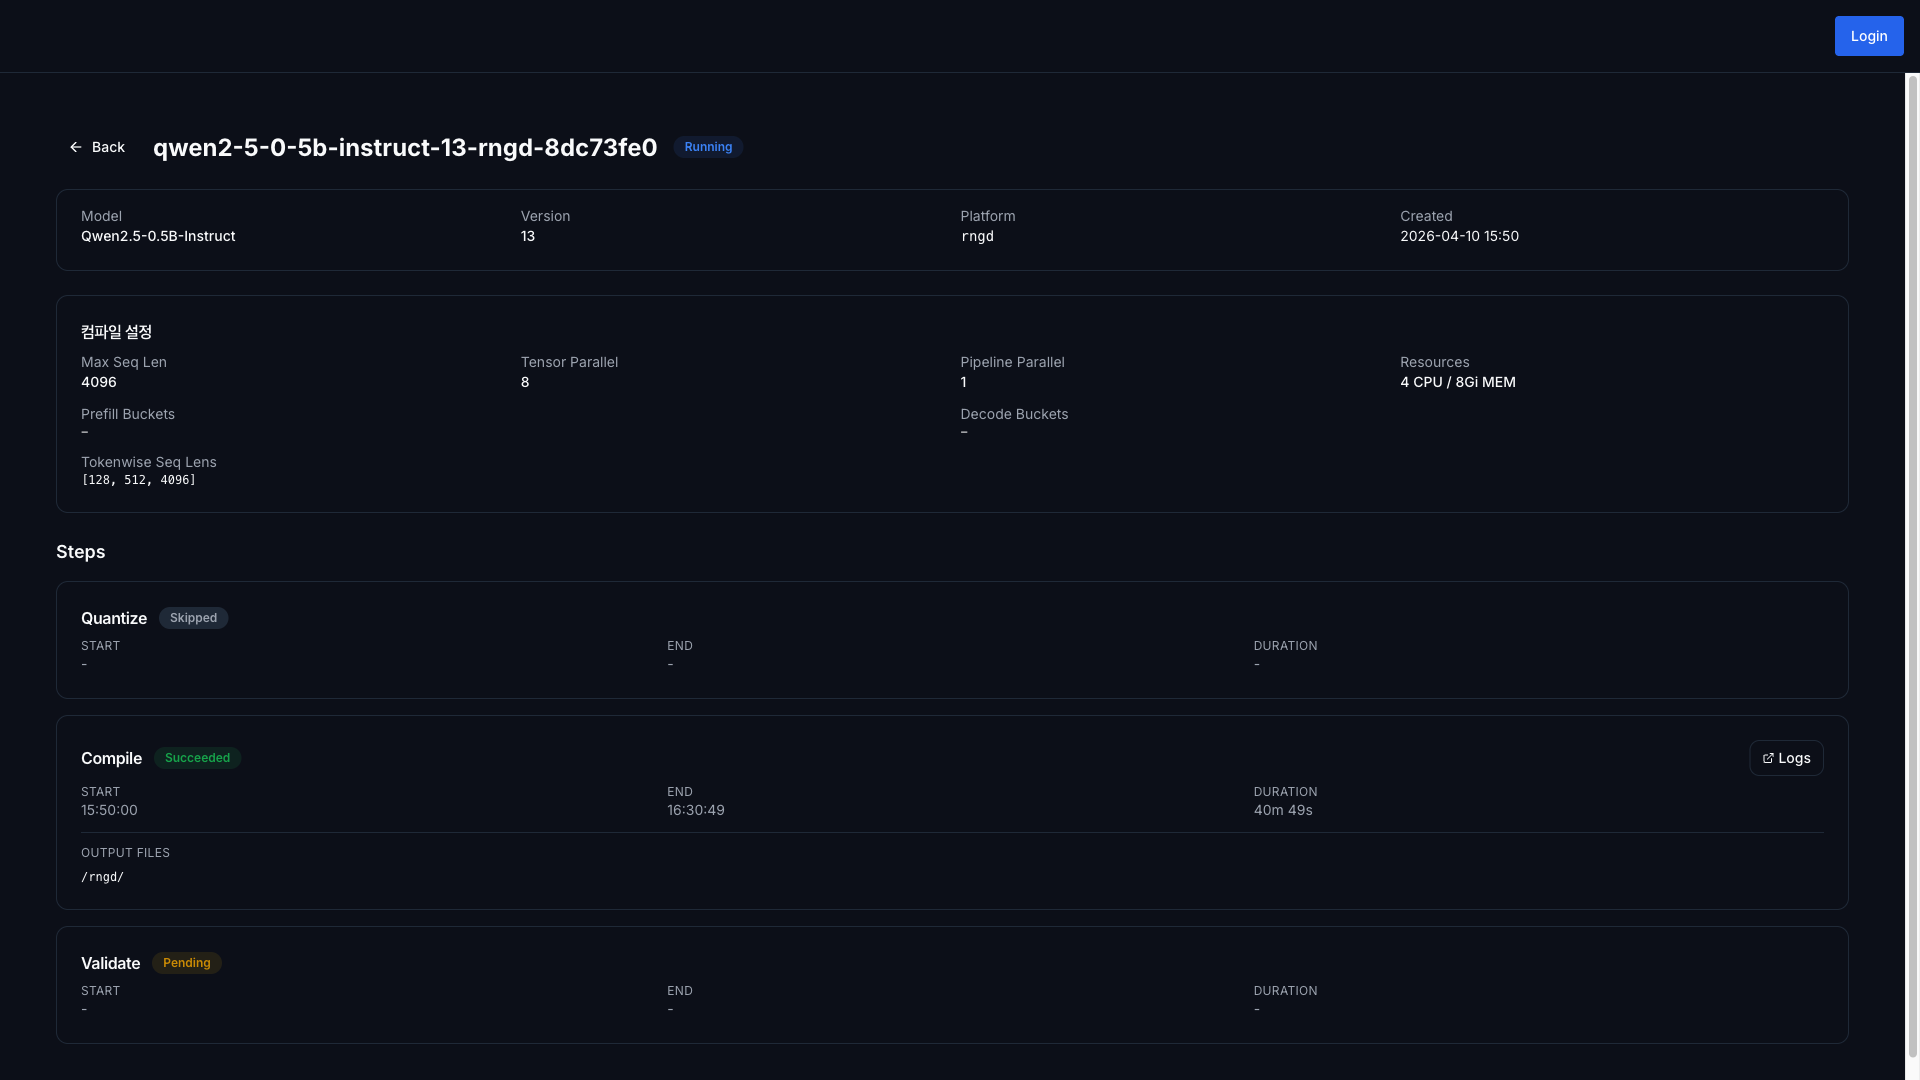
Task: Click the Skipped badge on Quantize
Action: (x=193, y=618)
